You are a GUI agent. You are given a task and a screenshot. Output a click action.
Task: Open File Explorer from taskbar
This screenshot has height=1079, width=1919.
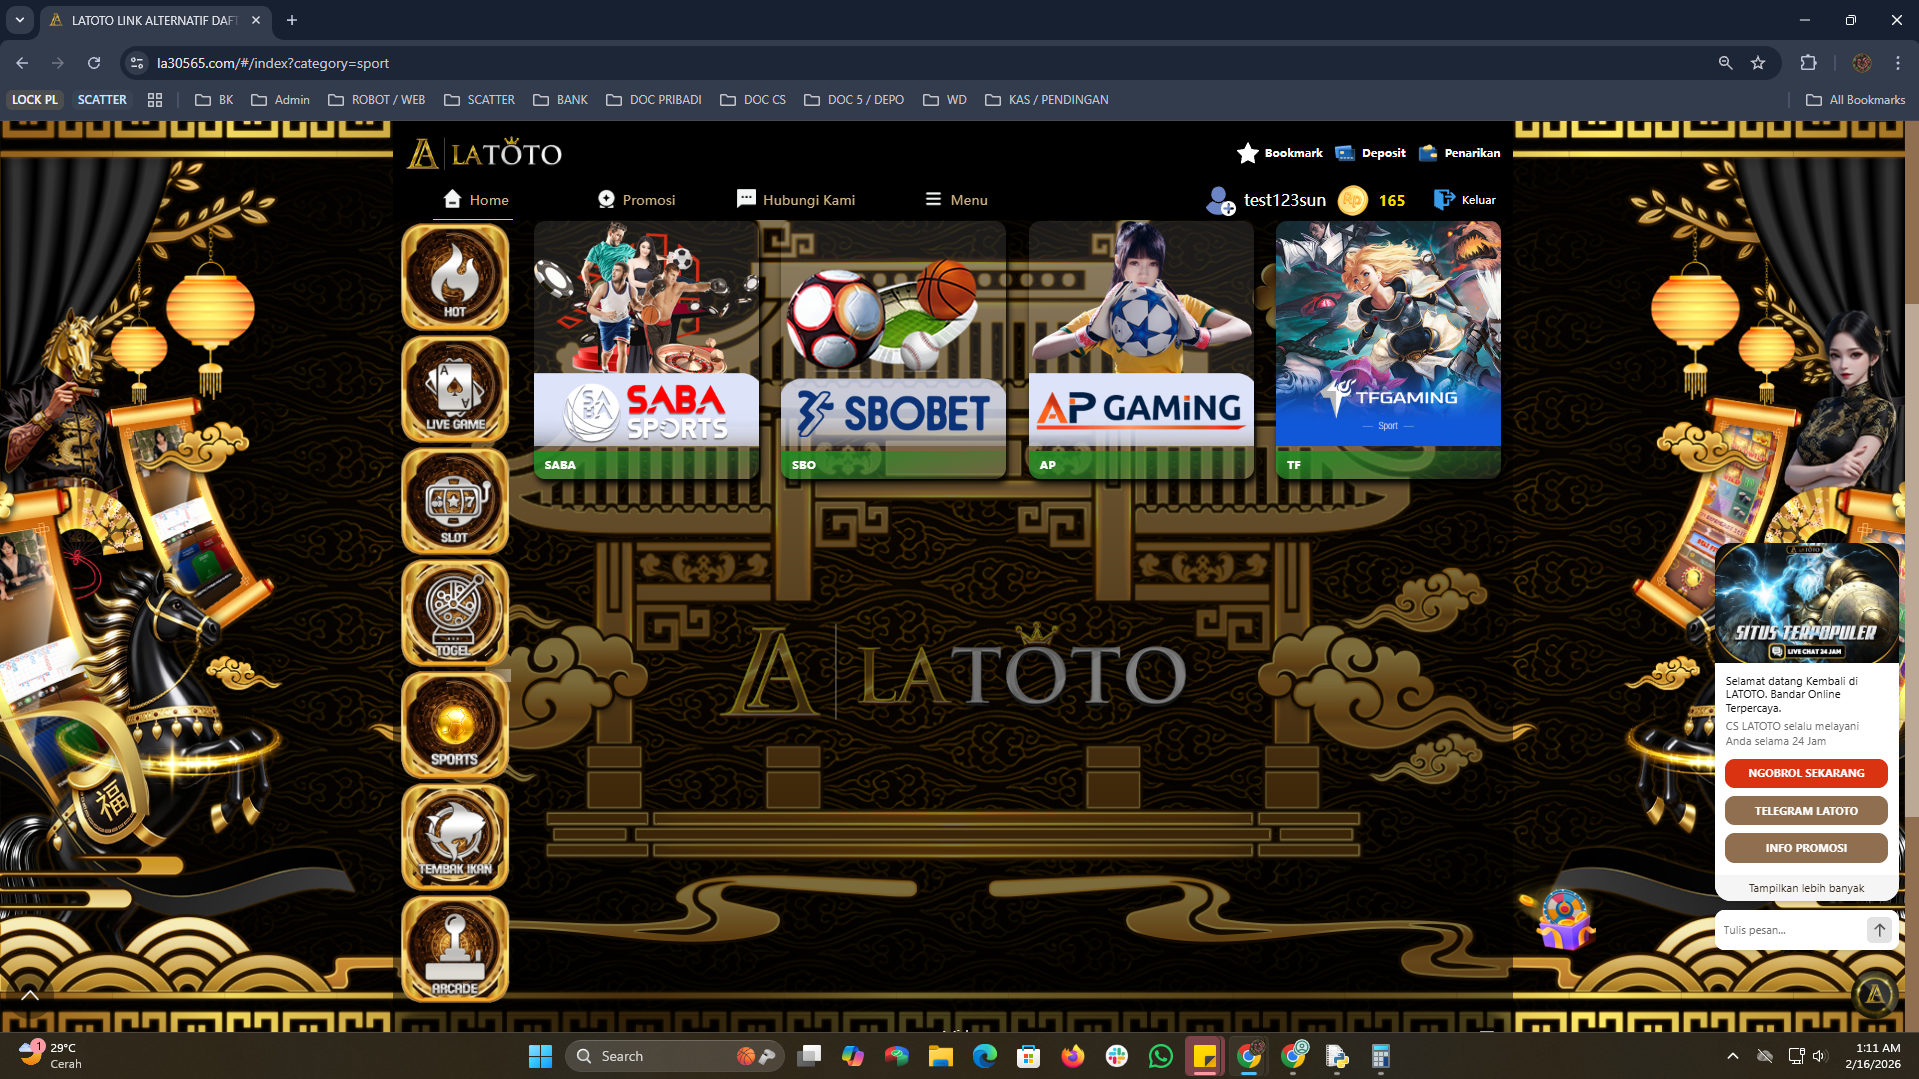[940, 1056]
